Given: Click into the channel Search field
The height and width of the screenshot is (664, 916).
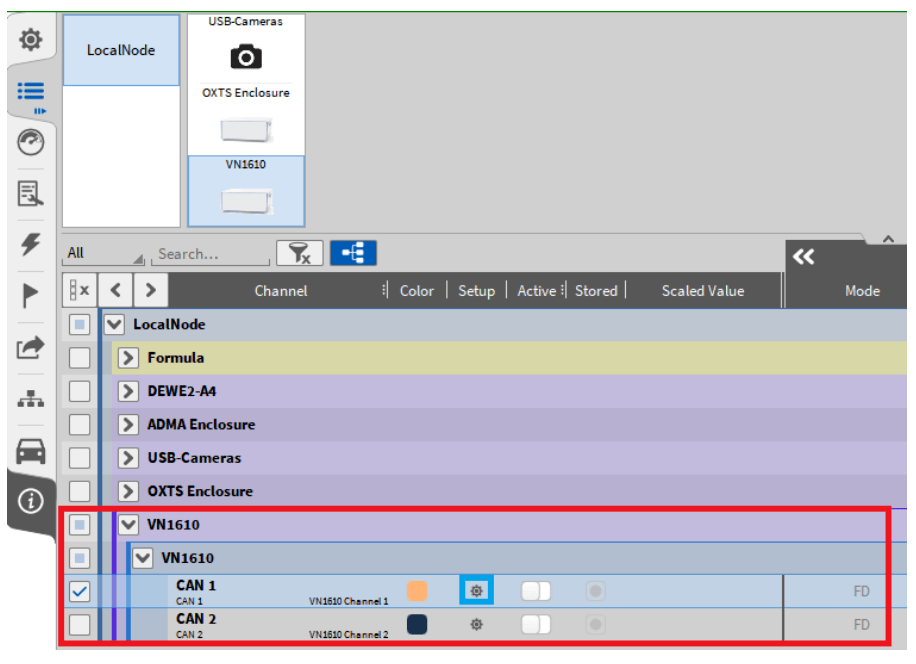Looking at the screenshot, I should point(210,254).
